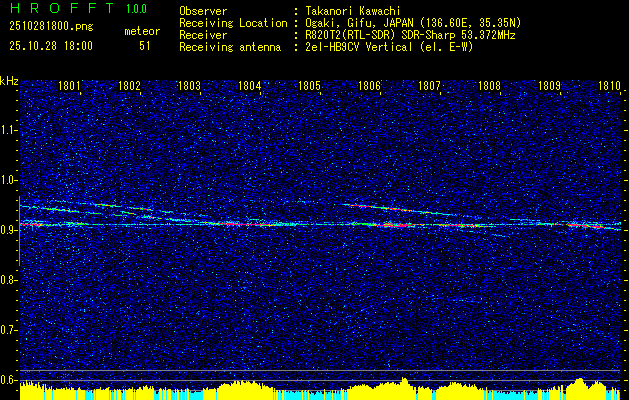Click the 0.7 frequency axis label
This screenshot has height=400, width=629.
(10, 330)
